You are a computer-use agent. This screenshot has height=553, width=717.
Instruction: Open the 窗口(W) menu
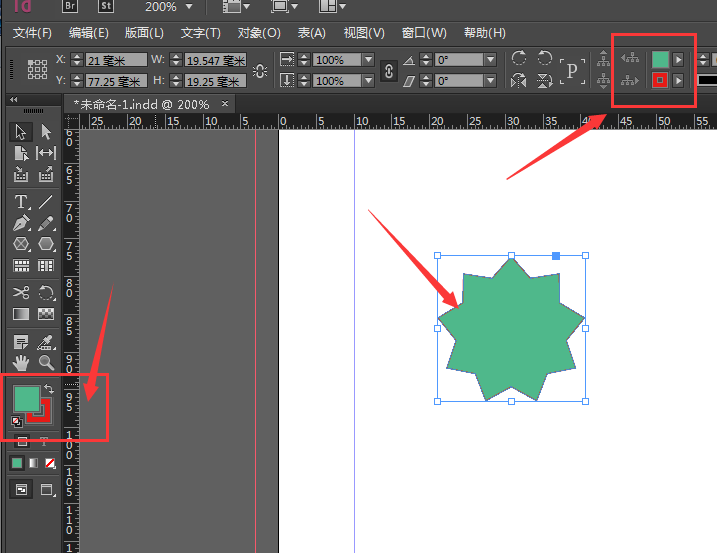click(x=424, y=33)
